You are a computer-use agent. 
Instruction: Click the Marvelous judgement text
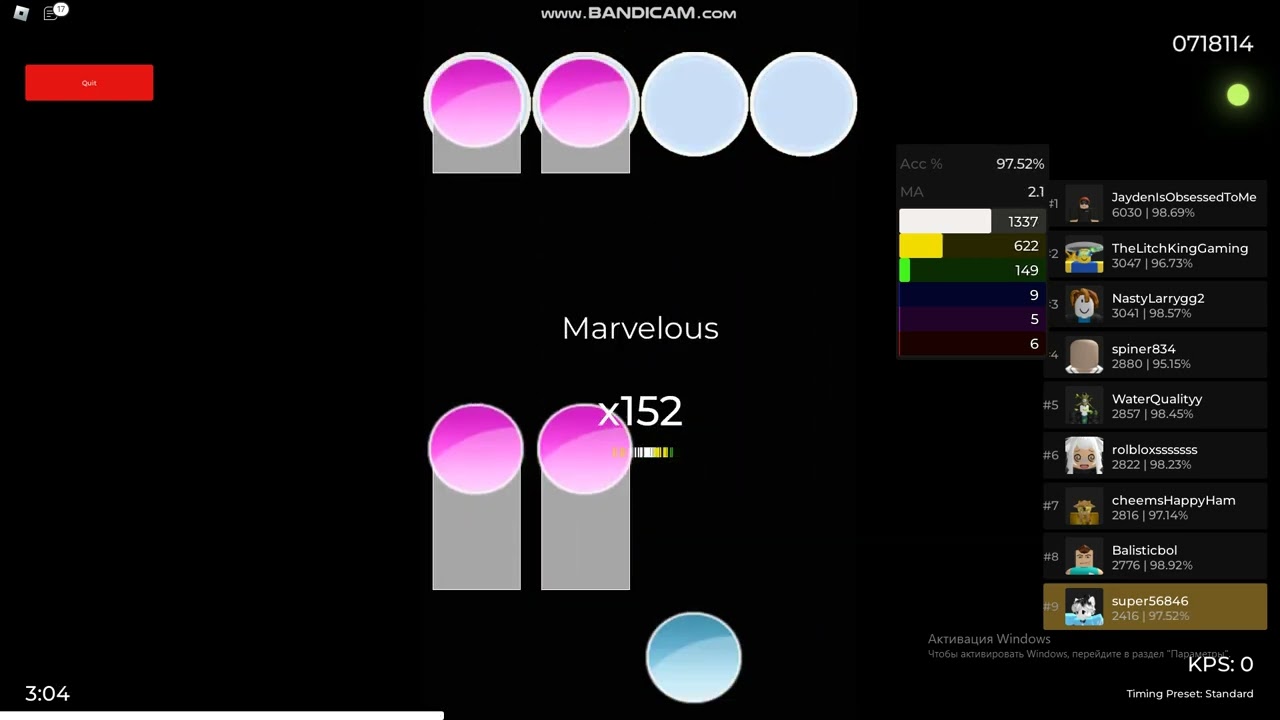[x=640, y=328]
